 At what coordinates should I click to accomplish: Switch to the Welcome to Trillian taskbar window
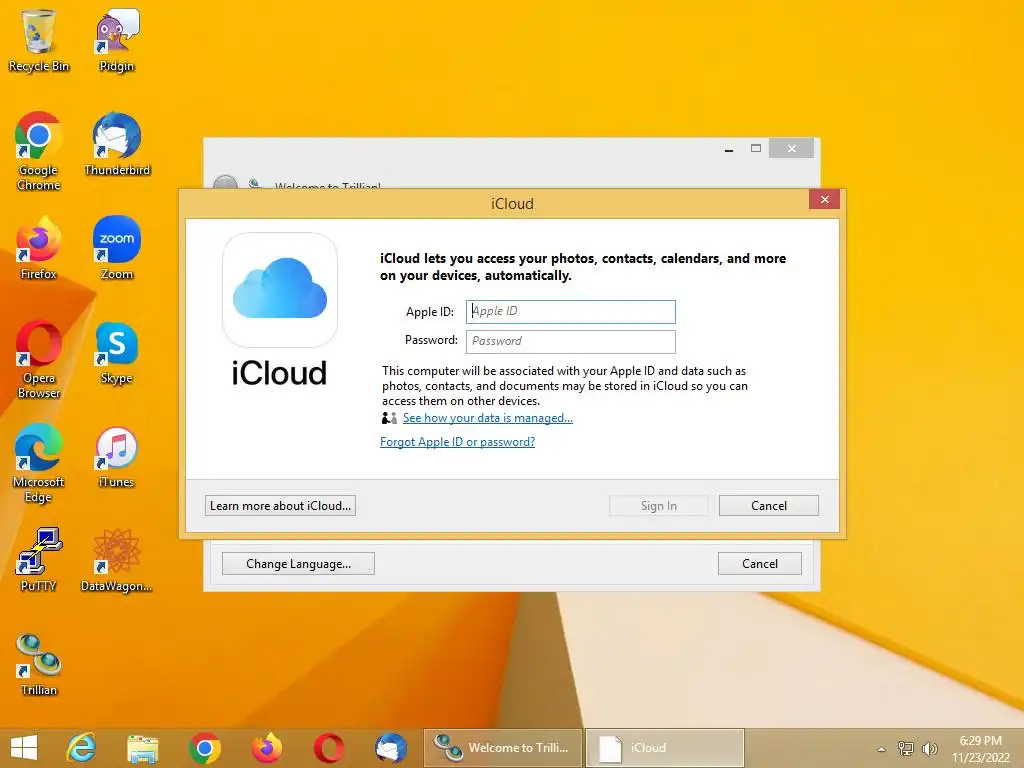(x=503, y=748)
